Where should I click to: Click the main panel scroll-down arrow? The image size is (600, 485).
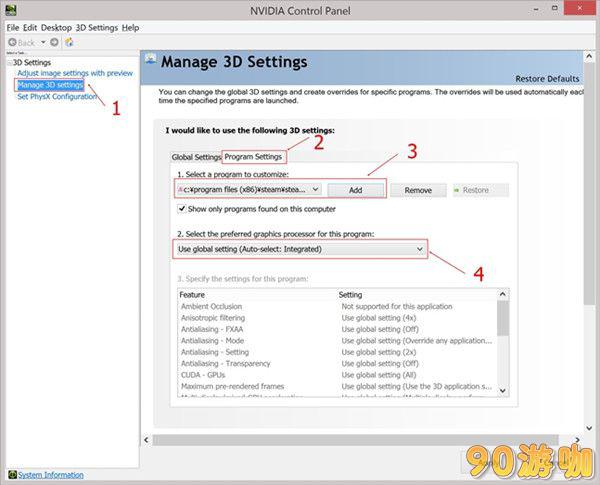click(x=589, y=428)
